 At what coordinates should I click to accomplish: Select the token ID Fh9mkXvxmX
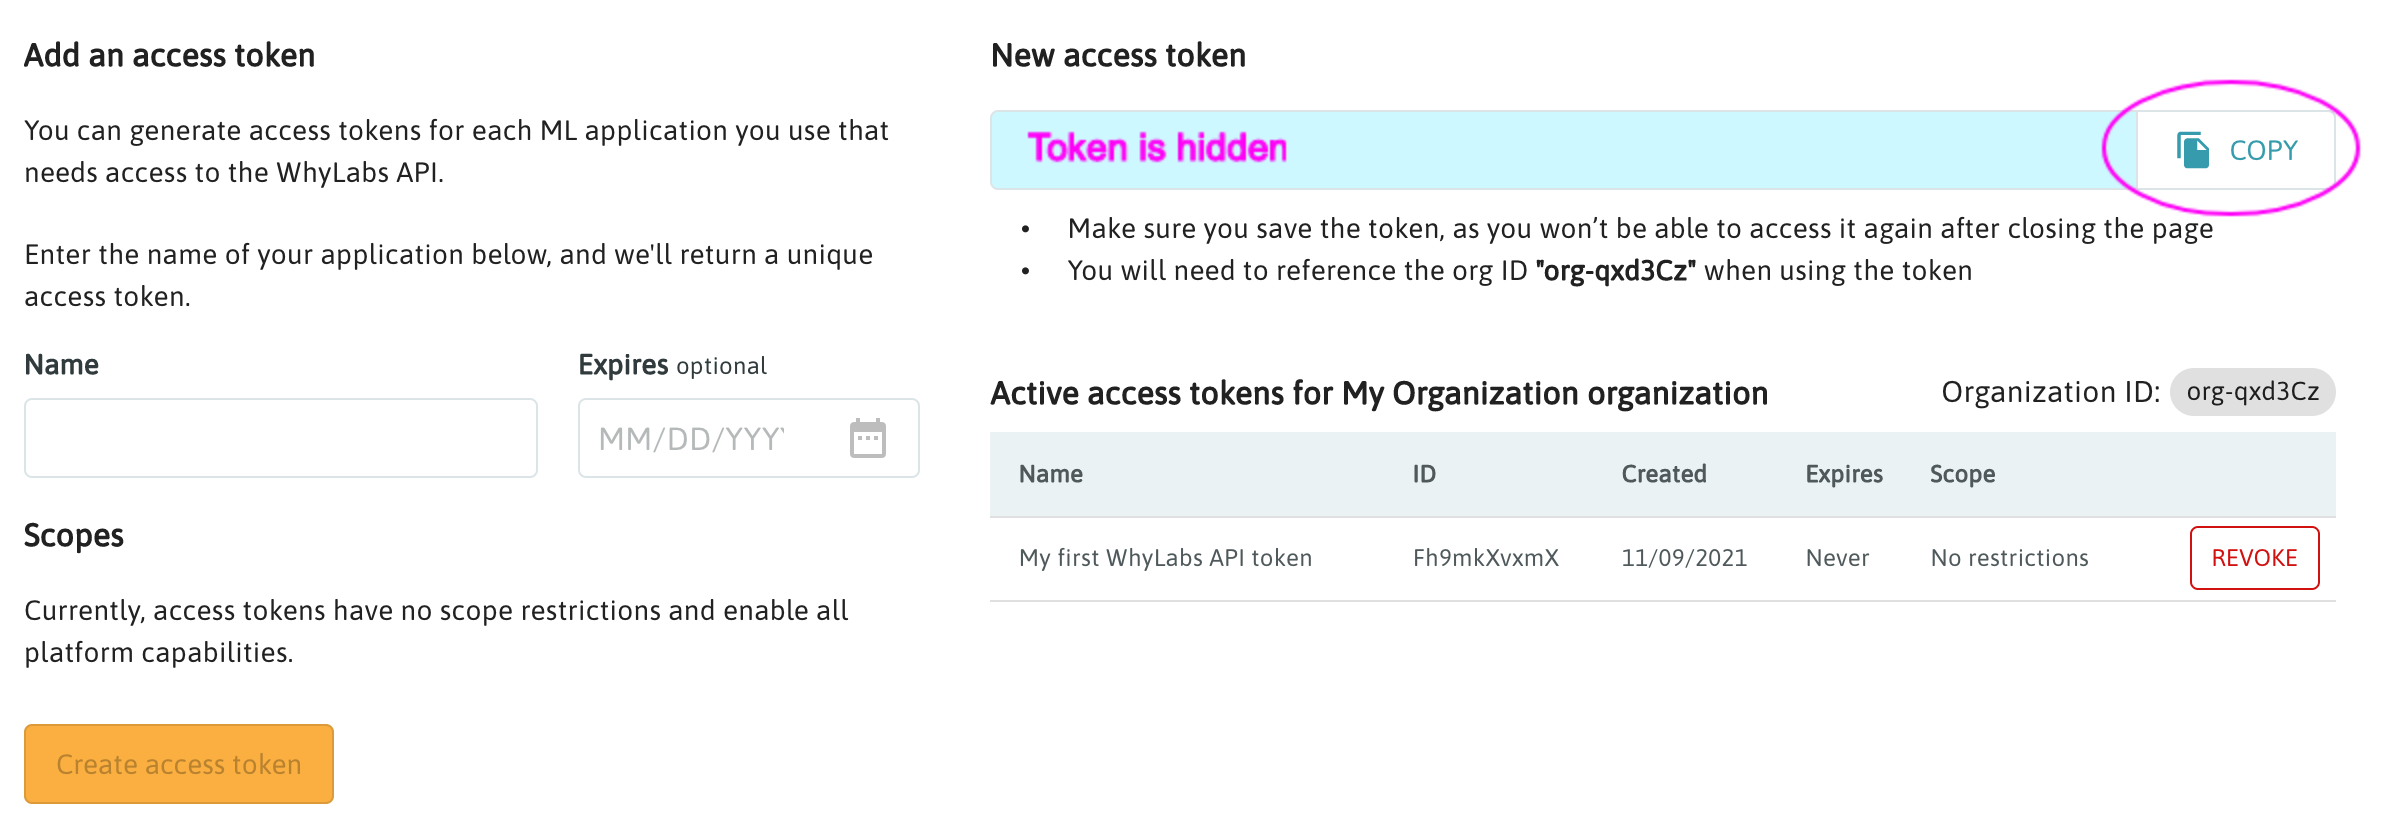point(1487,557)
